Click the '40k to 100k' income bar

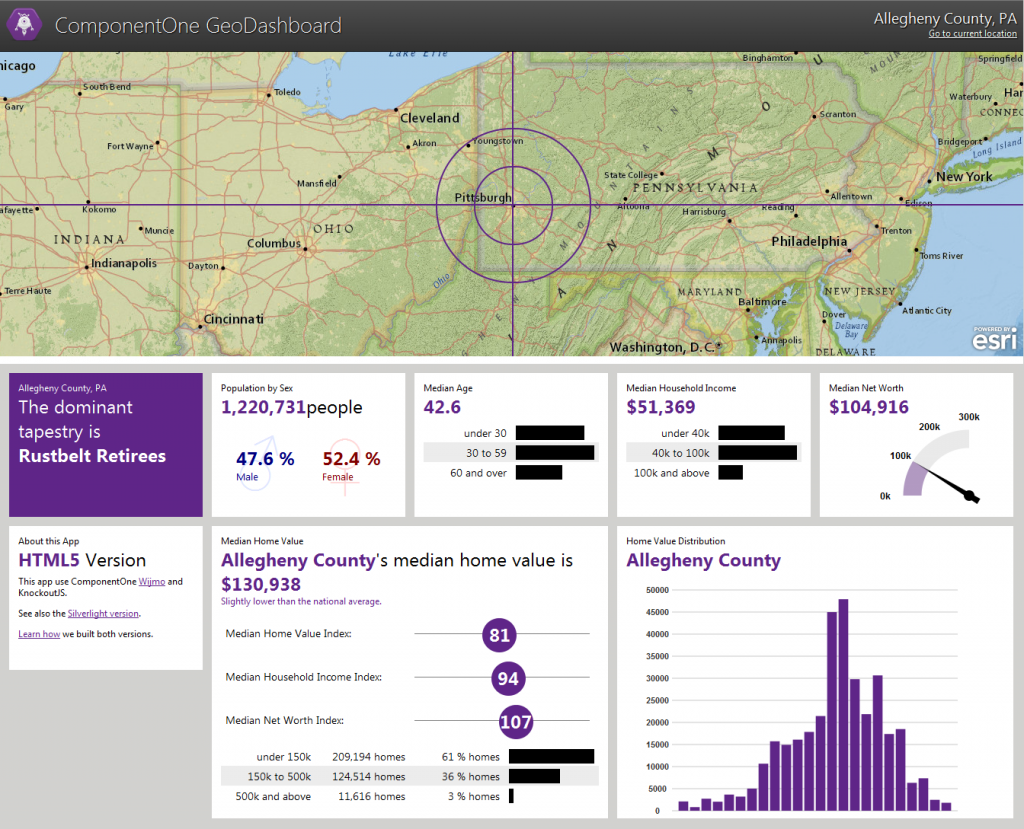point(758,453)
